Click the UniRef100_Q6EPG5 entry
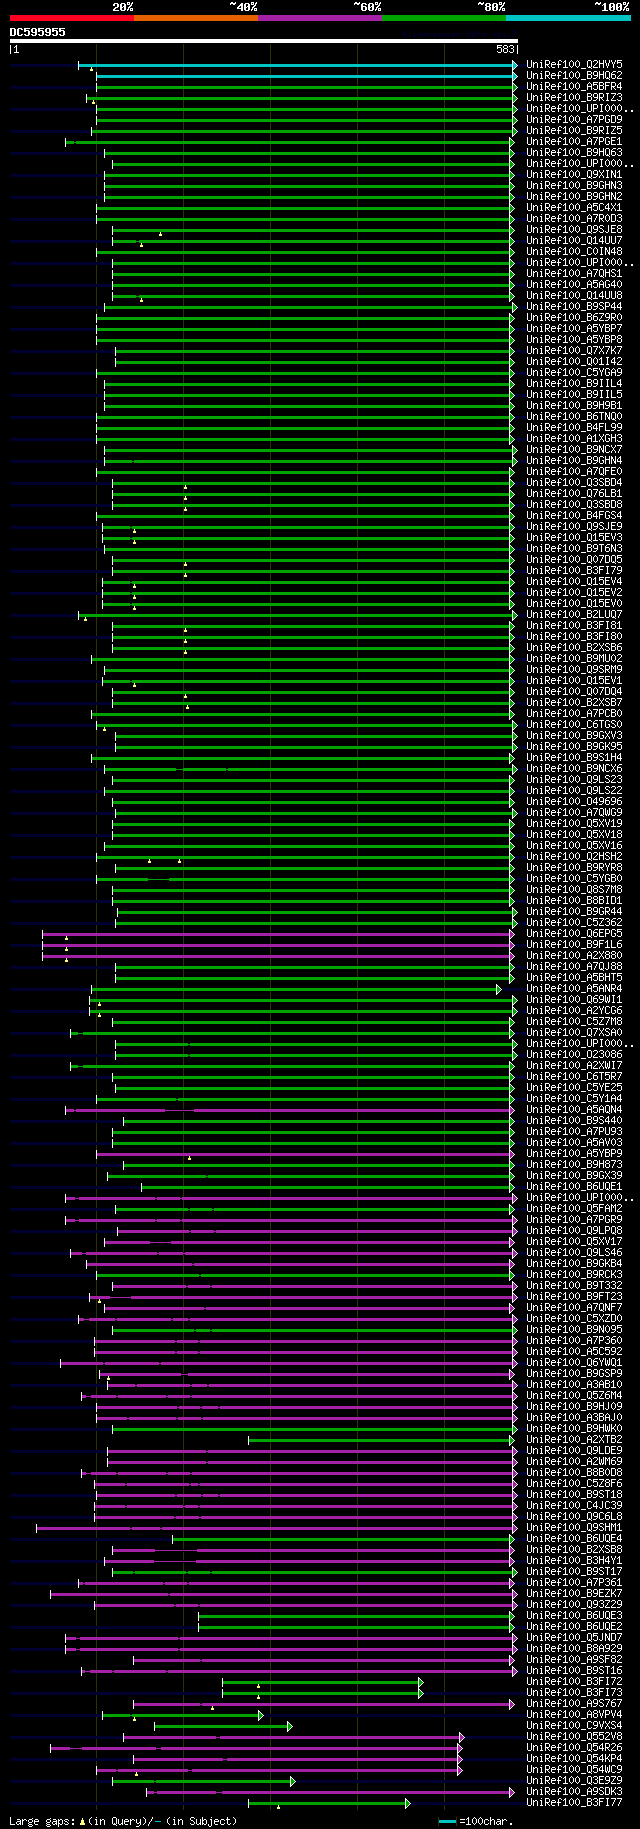Viewport: 640px width, 1829px height. (574, 934)
